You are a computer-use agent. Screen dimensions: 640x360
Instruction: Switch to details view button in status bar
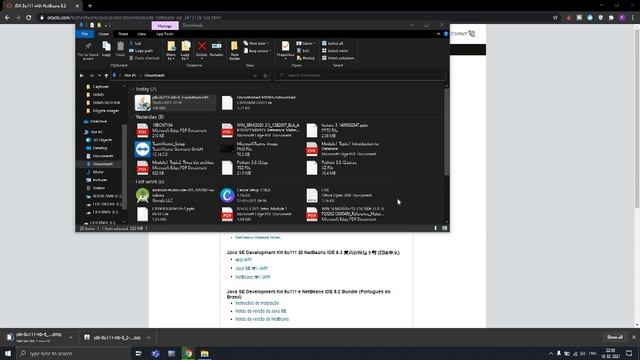tap(436, 229)
